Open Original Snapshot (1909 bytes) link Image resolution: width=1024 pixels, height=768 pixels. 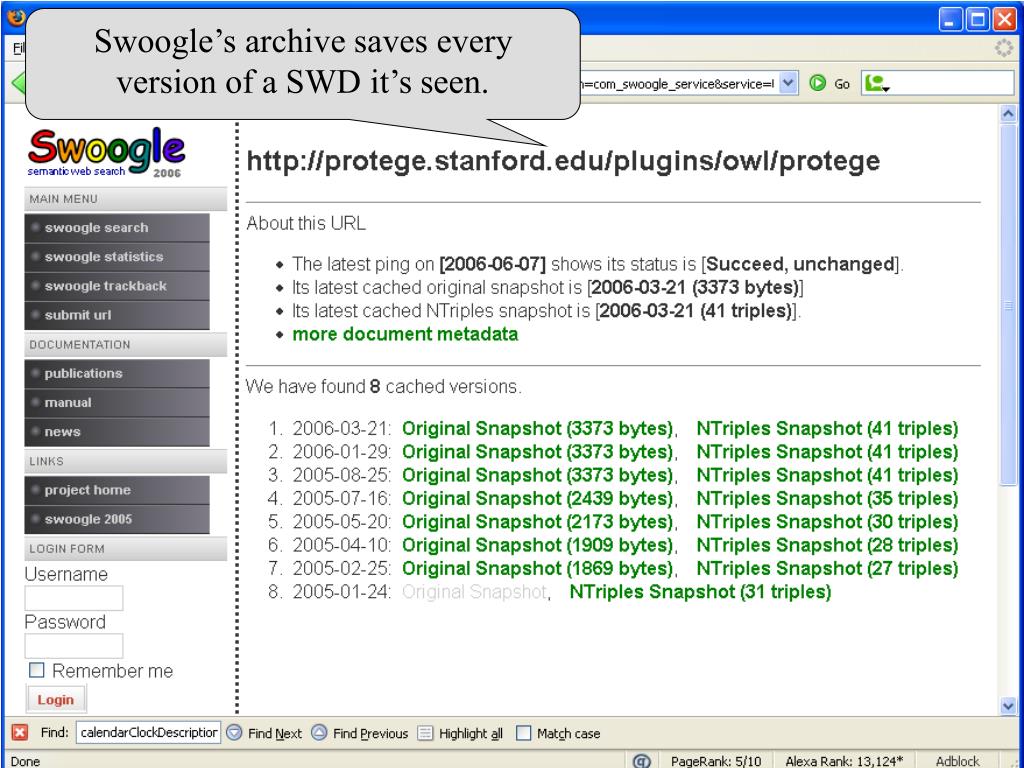pos(537,545)
